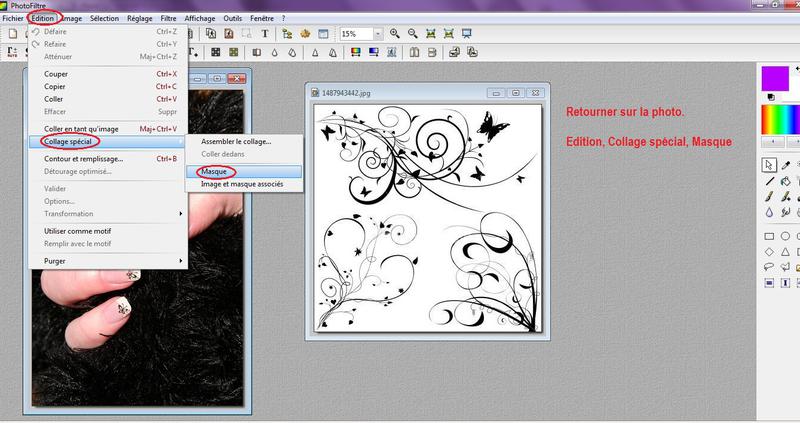Pick the Ellipse selection shape
The width and height of the screenshot is (800, 423).
787,235
